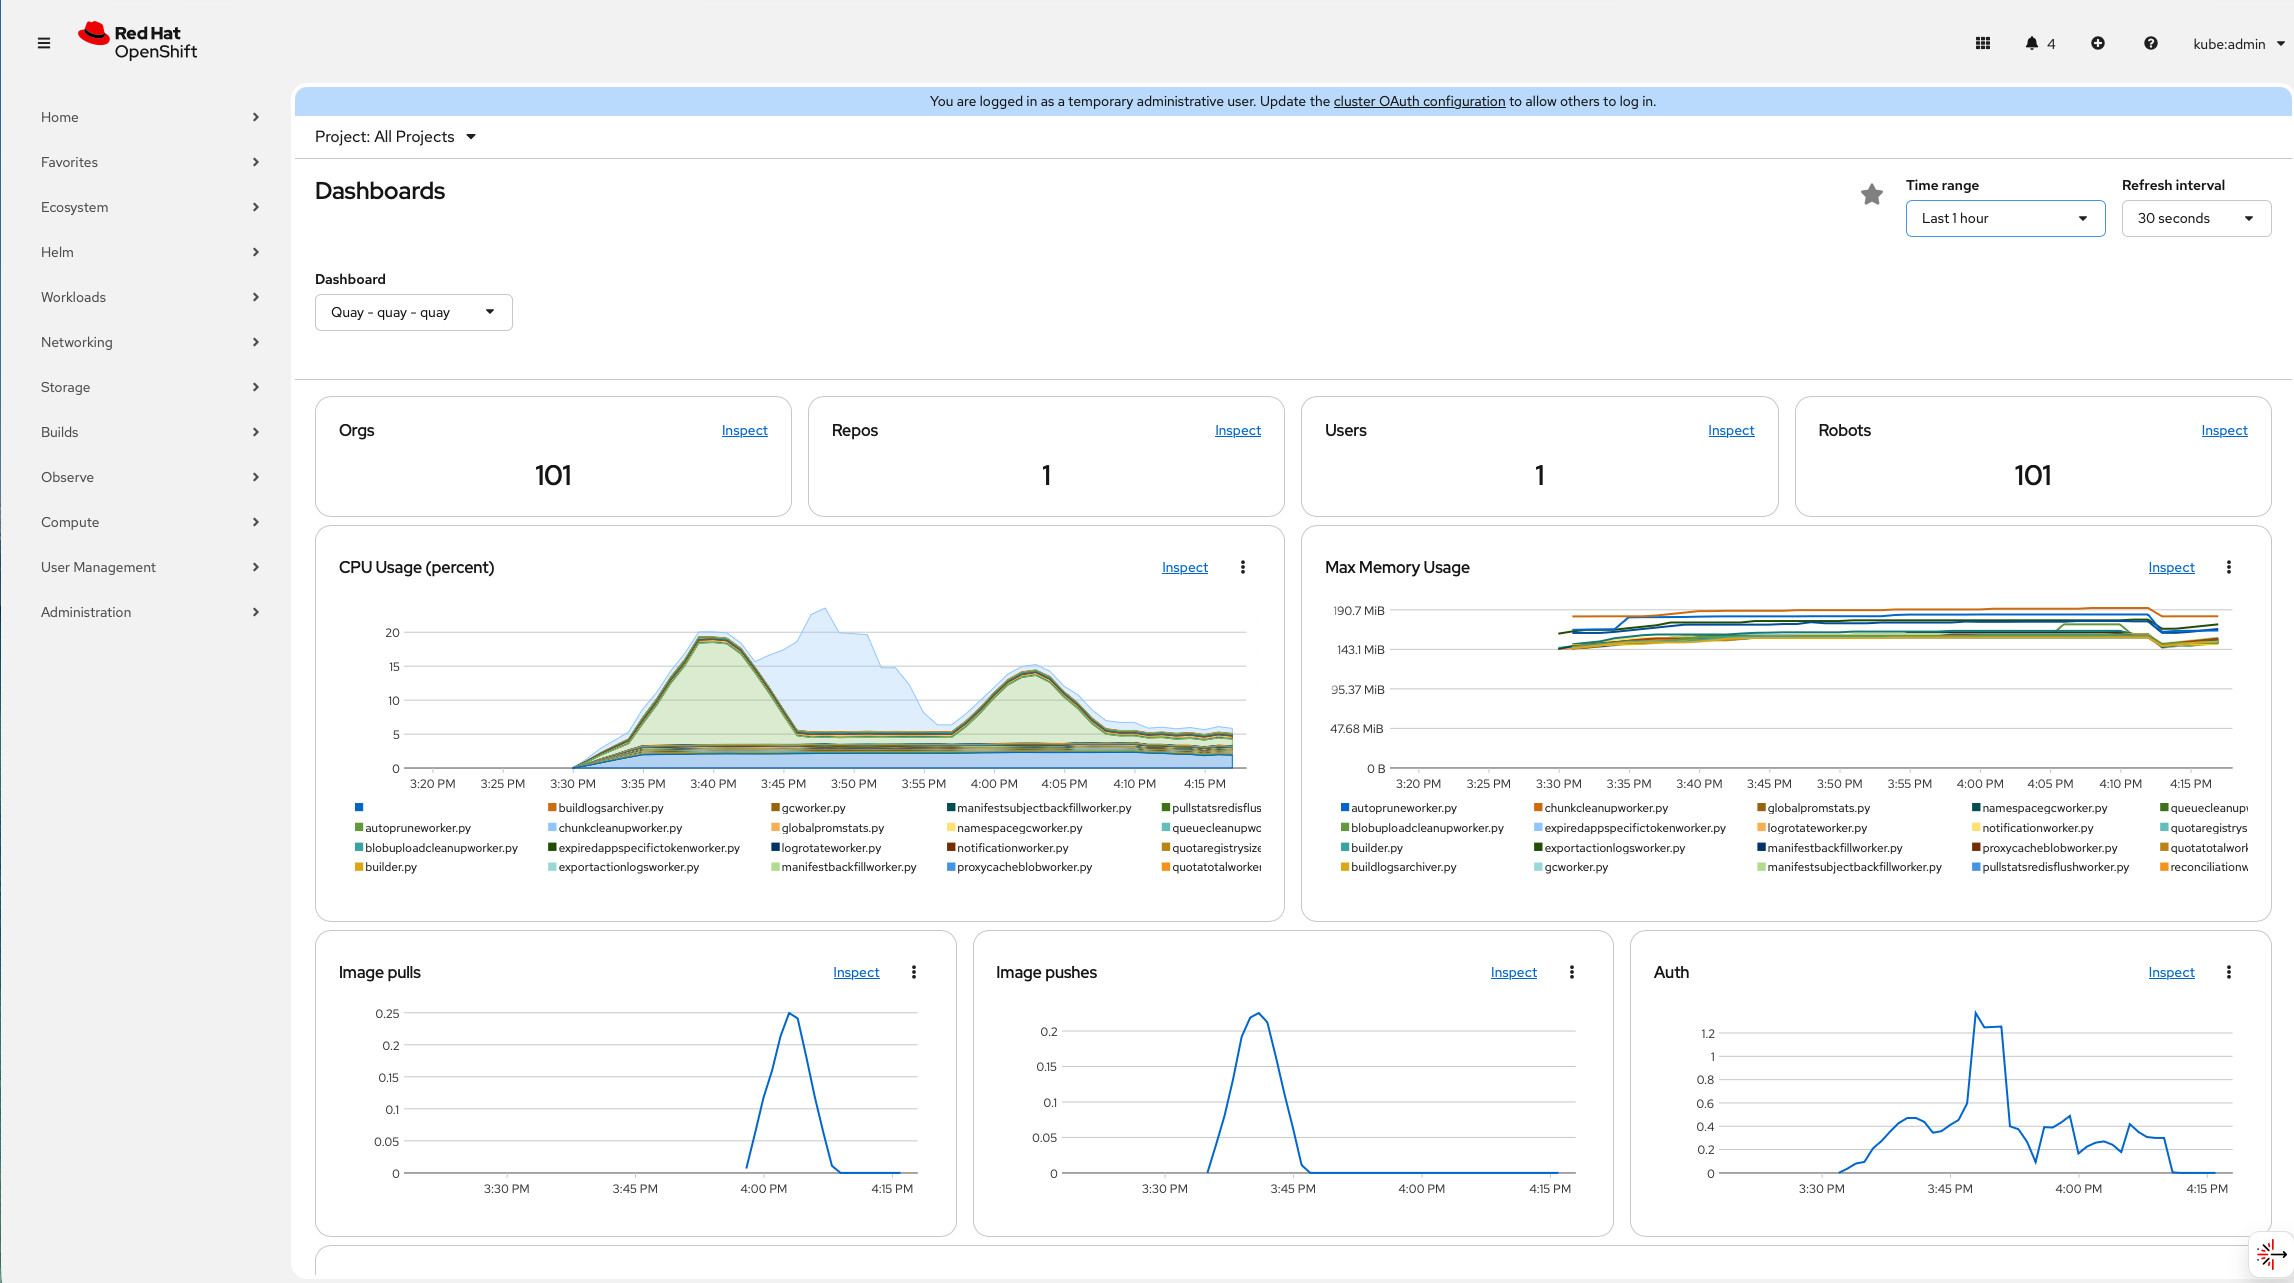Toggle the hamburger navigation menu
The image size is (2294, 1283).
pyautogui.click(x=44, y=43)
